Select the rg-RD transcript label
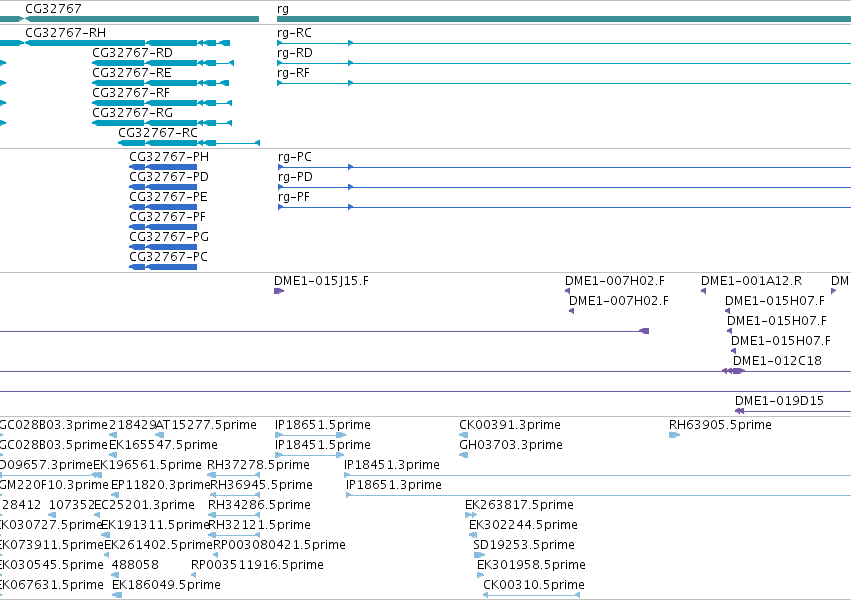The height and width of the screenshot is (600, 851). point(295,53)
